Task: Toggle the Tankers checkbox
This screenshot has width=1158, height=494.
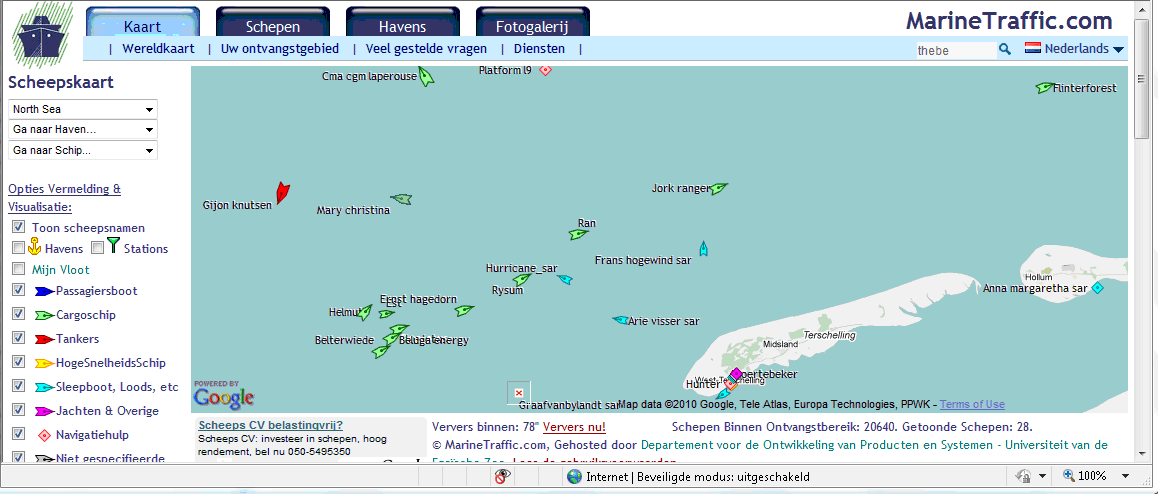Action: [x=18, y=337]
